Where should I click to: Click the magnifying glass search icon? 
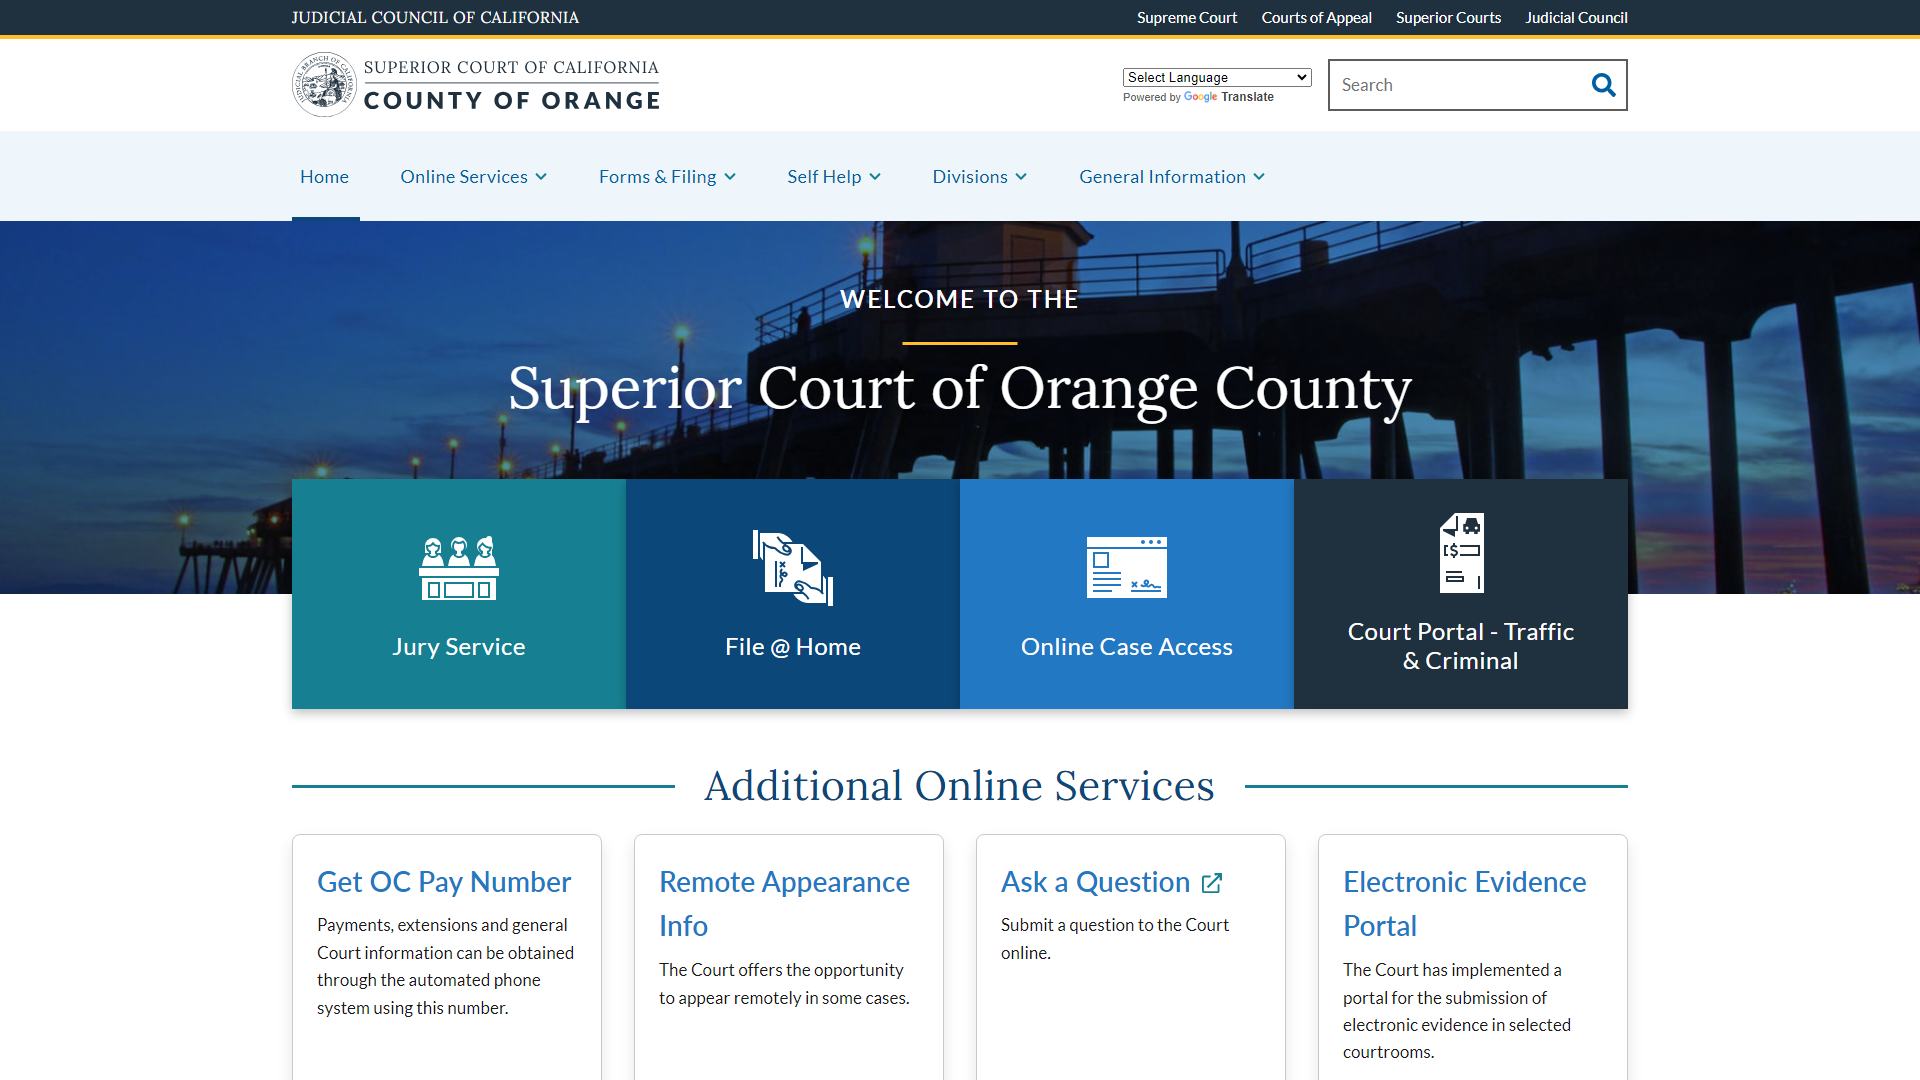tap(1603, 85)
